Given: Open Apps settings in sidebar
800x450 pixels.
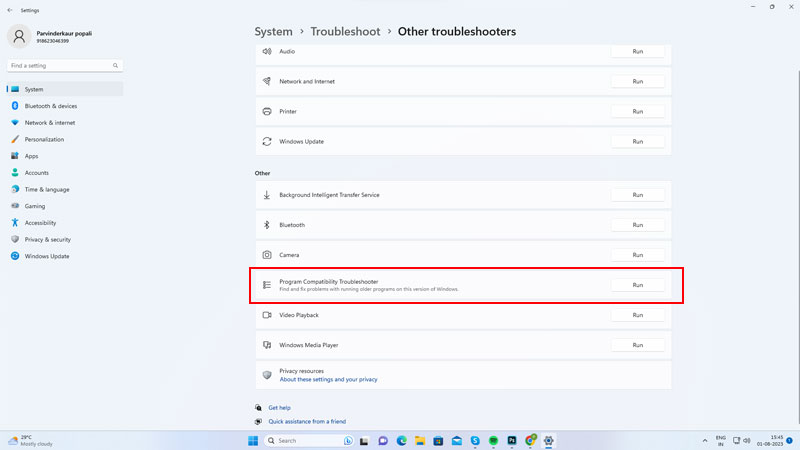Looking at the screenshot, I should click(x=65, y=156).
